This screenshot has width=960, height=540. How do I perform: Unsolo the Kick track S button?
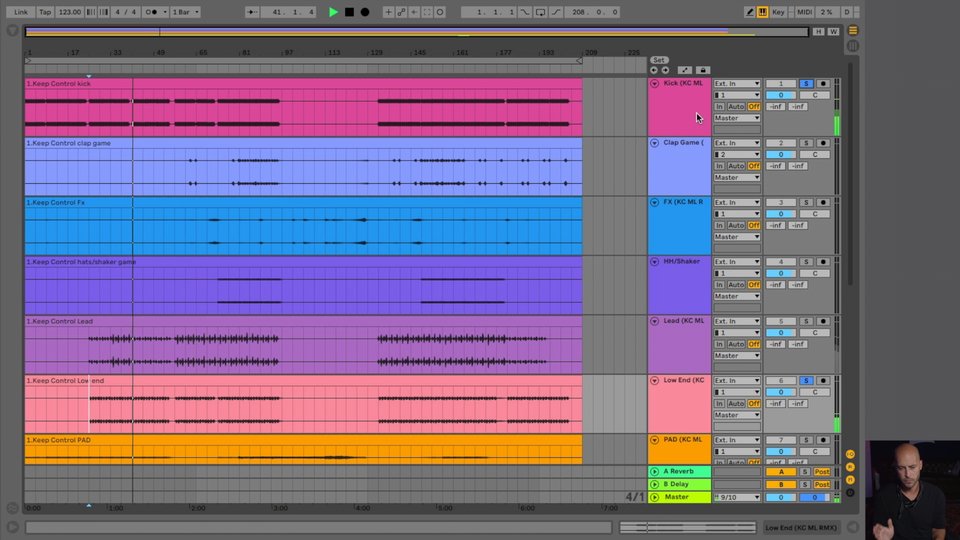point(806,83)
